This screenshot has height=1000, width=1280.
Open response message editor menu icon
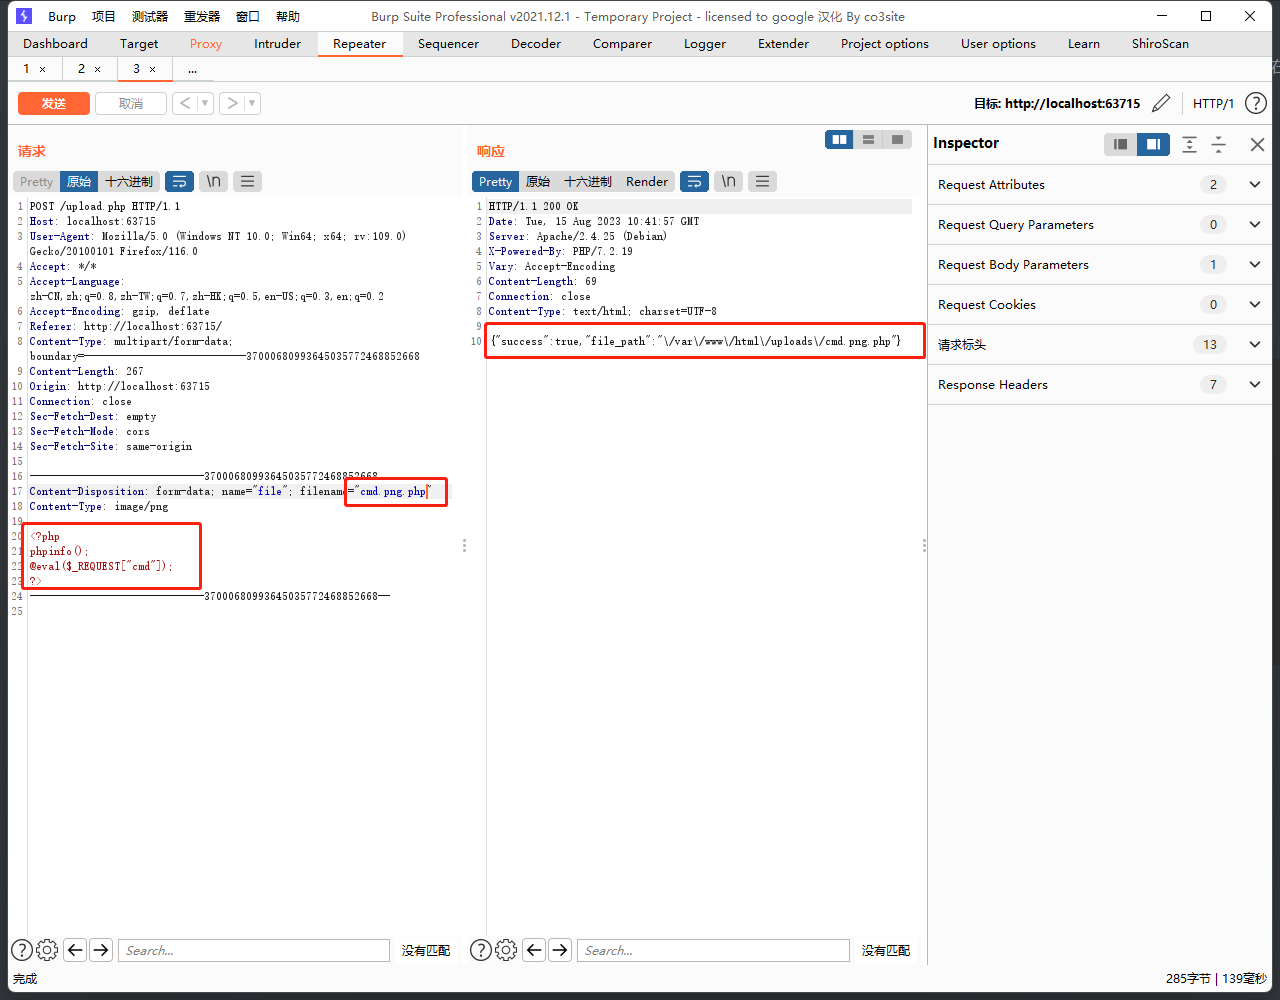(x=762, y=181)
